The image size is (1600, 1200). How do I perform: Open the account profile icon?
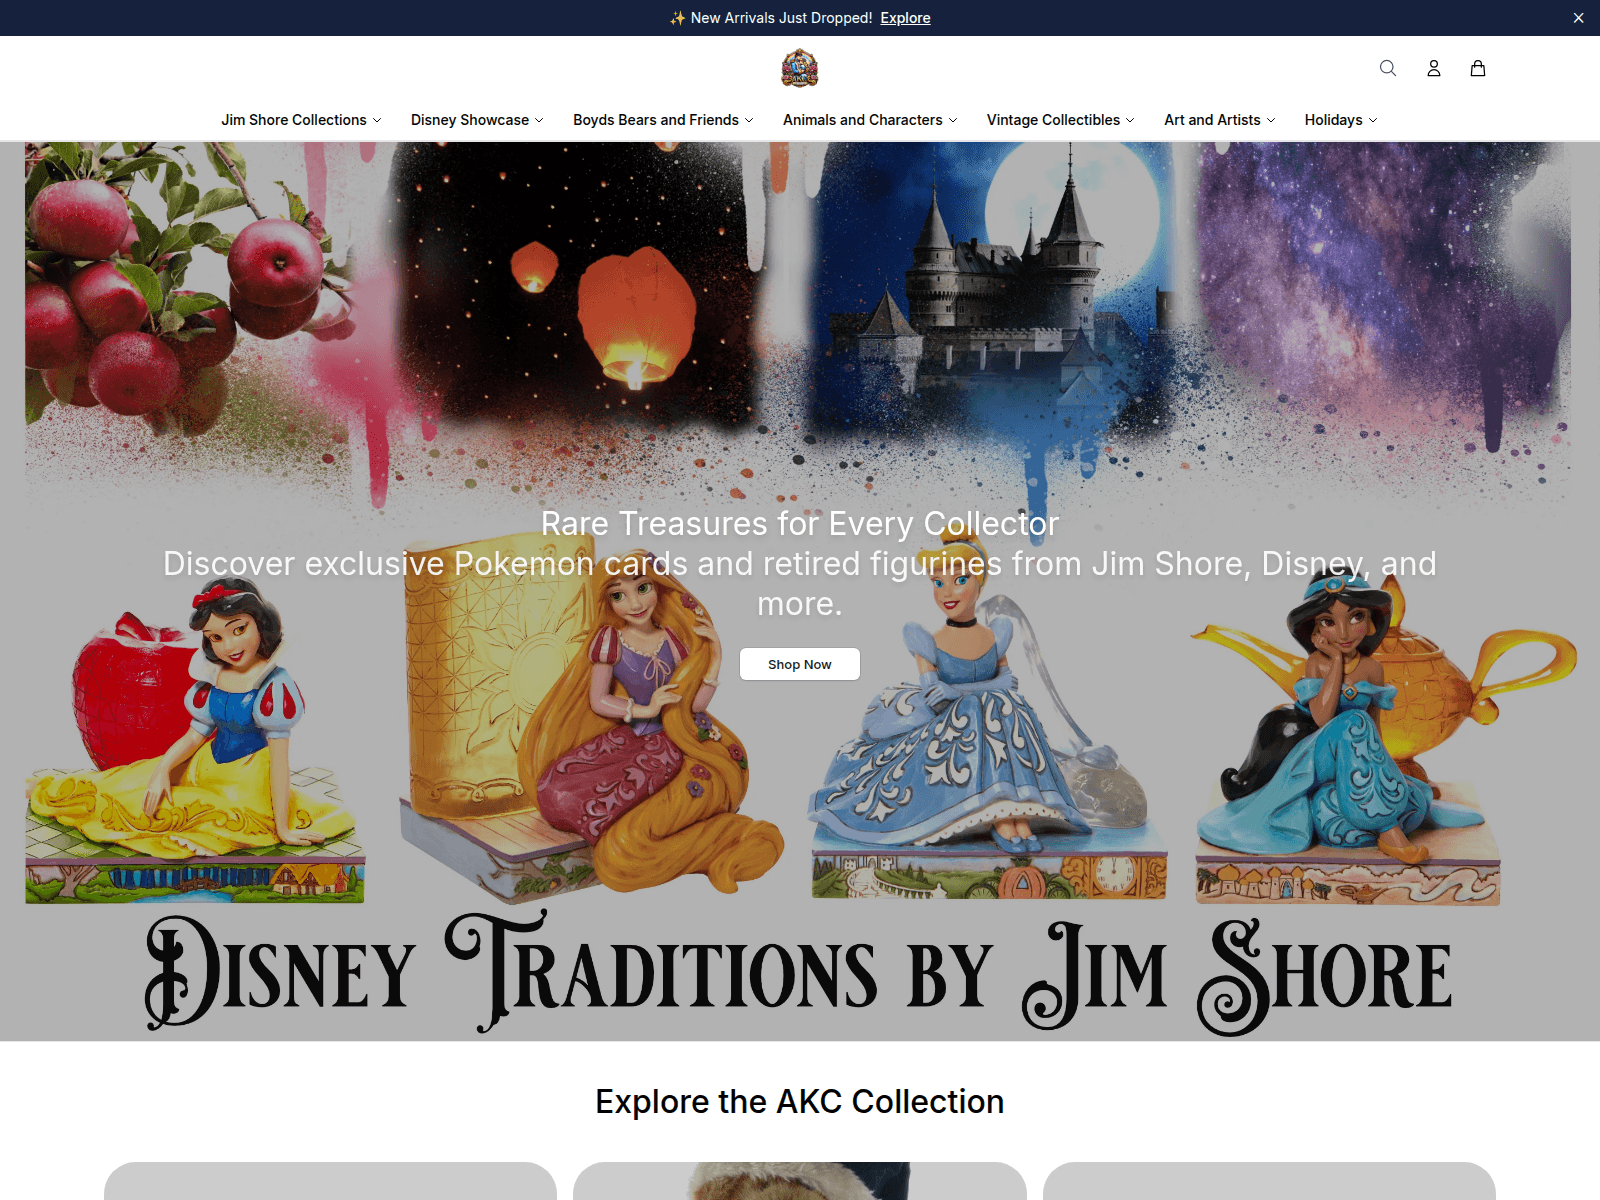pyautogui.click(x=1433, y=68)
